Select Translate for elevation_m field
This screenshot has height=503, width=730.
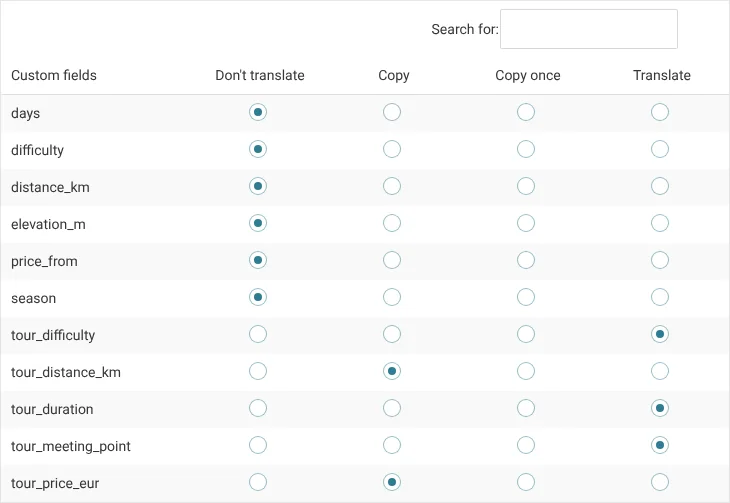tap(660, 223)
